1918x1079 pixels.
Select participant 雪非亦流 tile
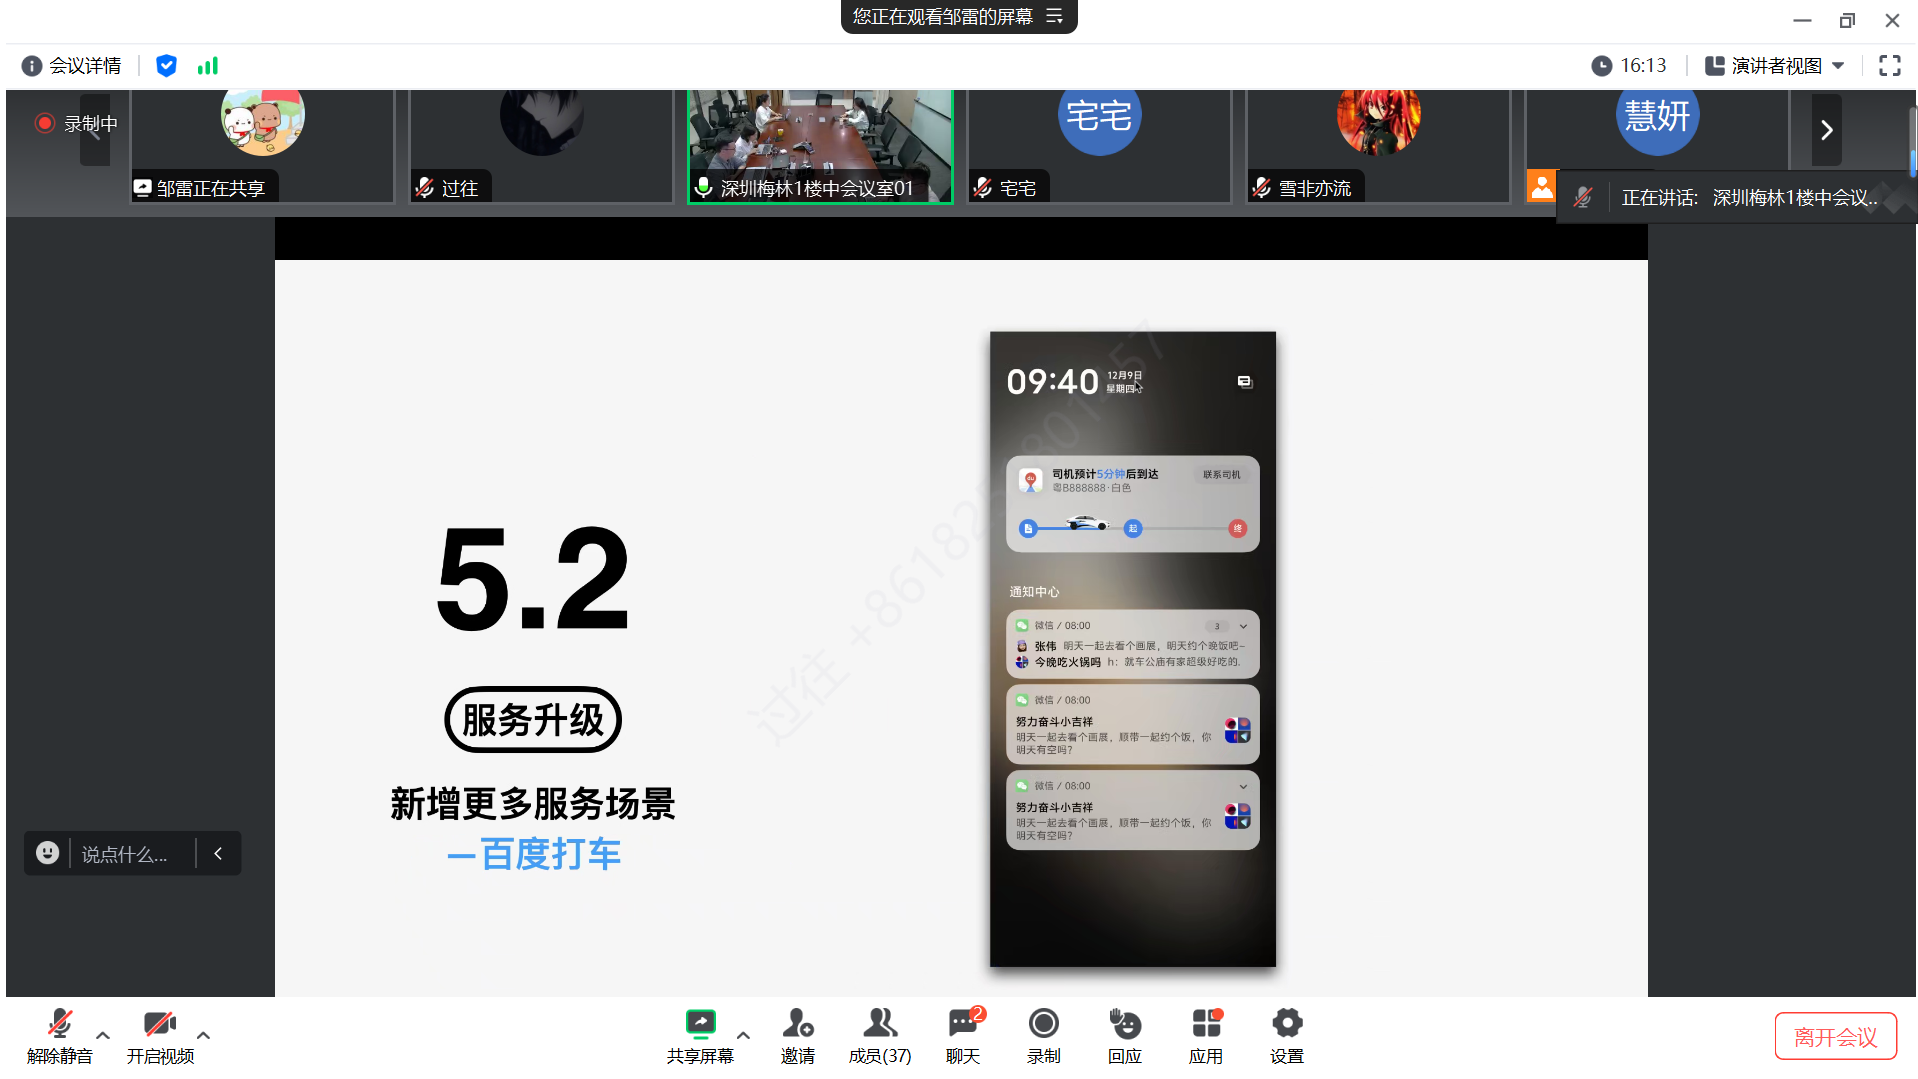pos(1378,146)
